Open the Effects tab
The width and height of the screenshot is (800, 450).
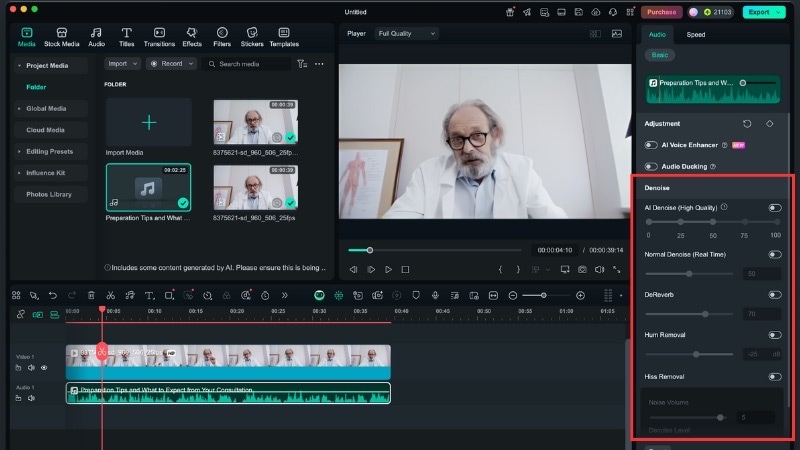pos(192,37)
